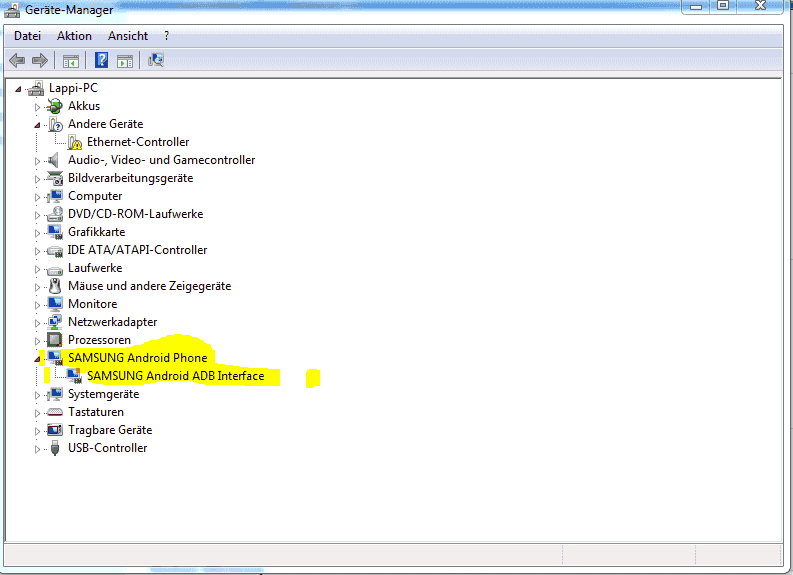Click the Scan for hardware changes icon

coord(156,60)
